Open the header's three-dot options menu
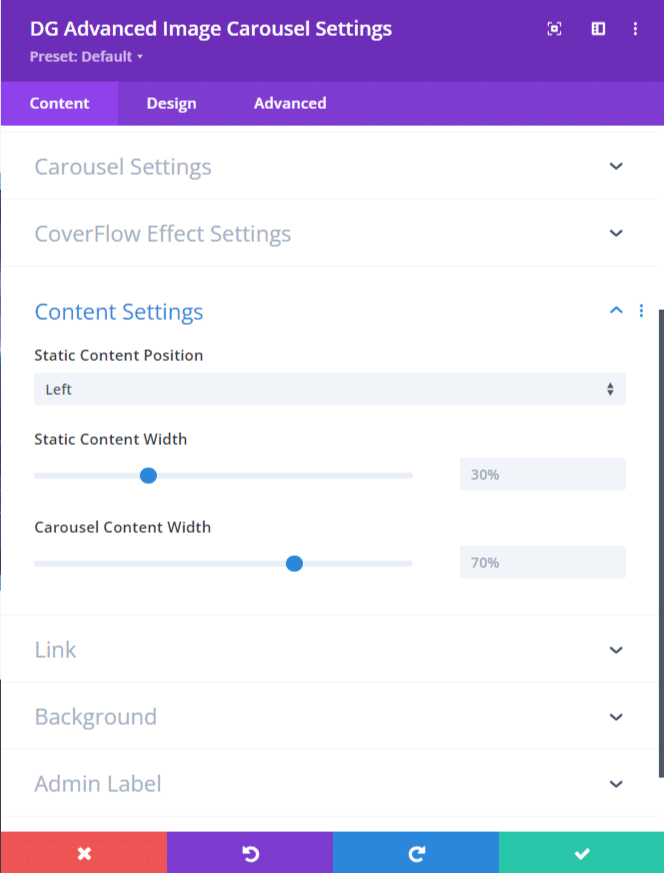The image size is (664, 873). pyautogui.click(x=635, y=29)
